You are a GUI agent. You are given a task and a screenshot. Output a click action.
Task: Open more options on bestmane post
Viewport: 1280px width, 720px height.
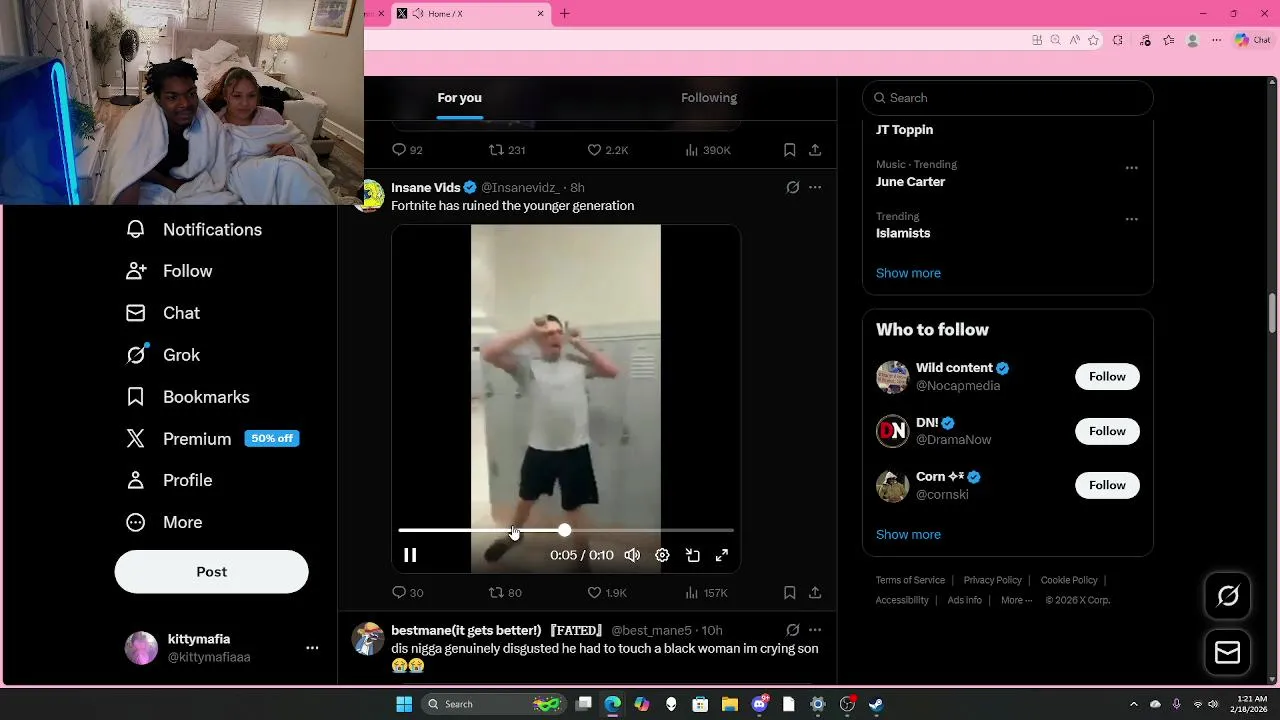tap(815, 630)
